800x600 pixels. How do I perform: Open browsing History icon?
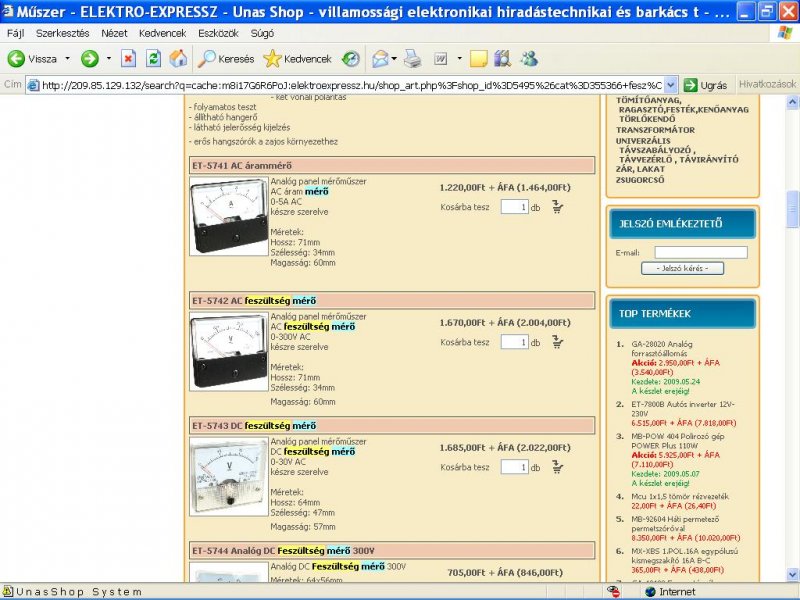351,59
